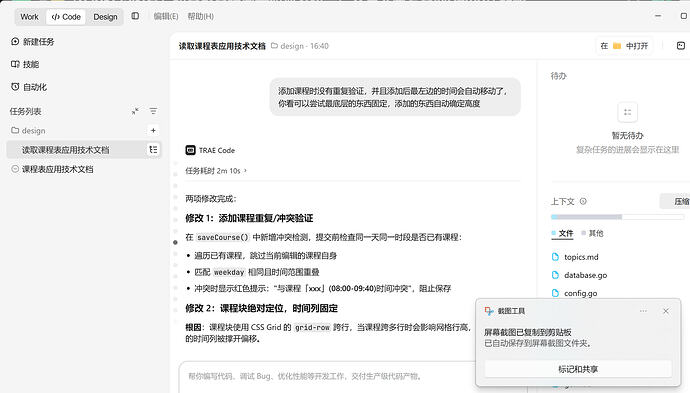Select task 课程表应用技术文档

58,169
